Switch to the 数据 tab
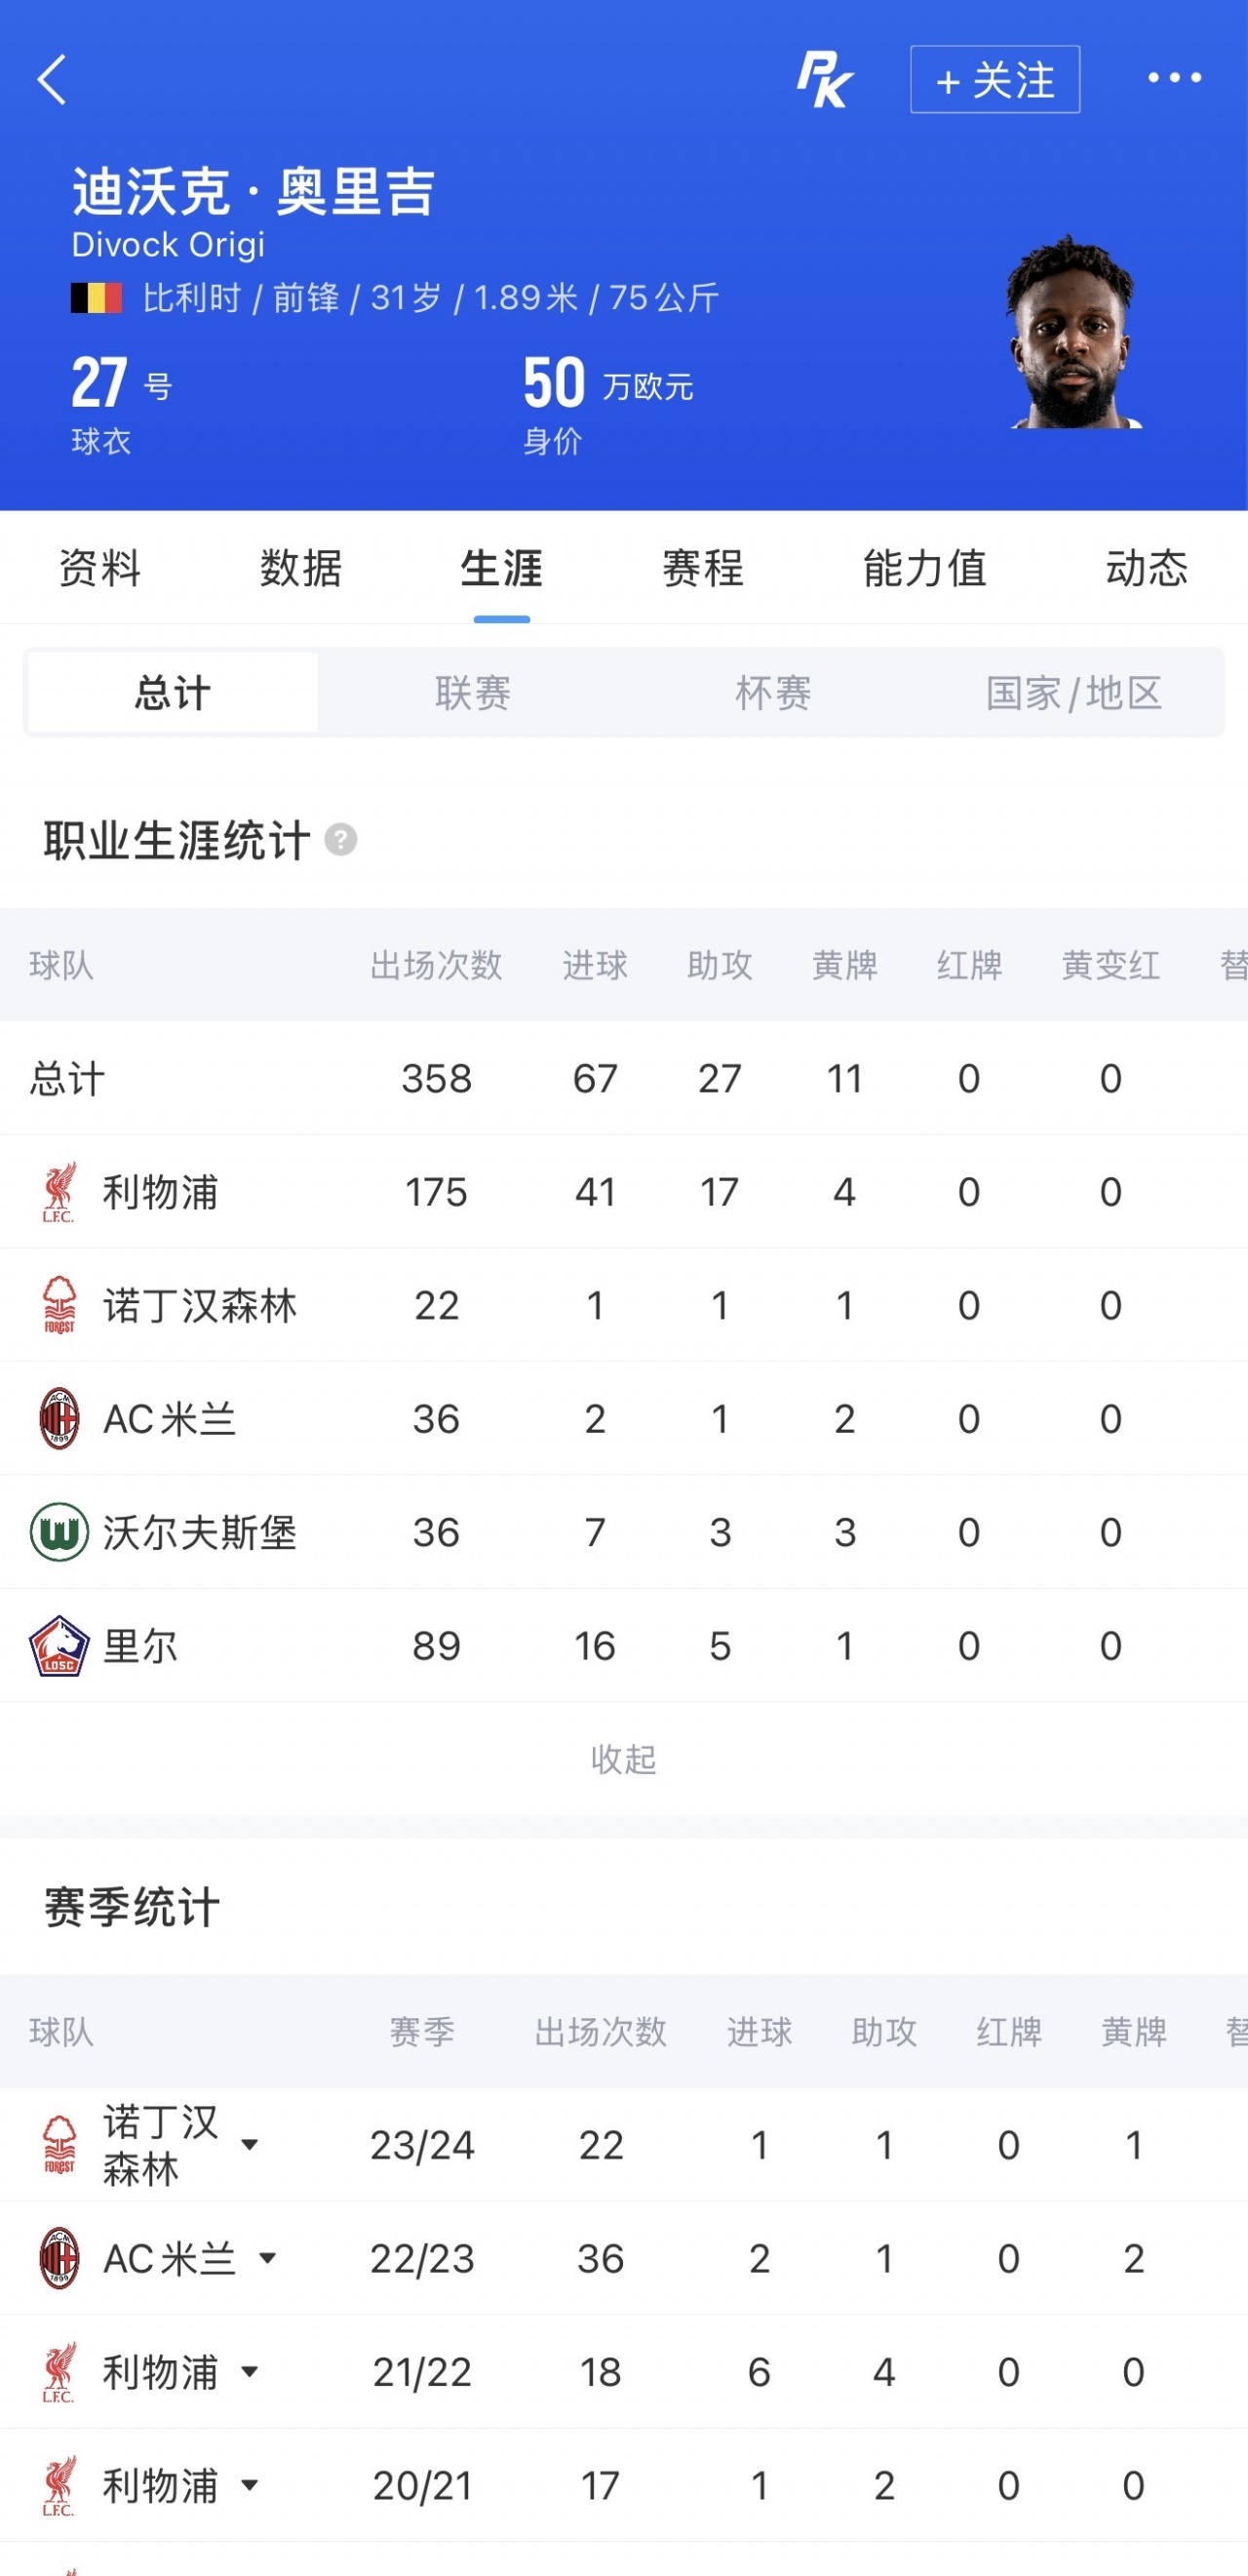This screenshot has height=2576, width=1248. click(301, 568)
